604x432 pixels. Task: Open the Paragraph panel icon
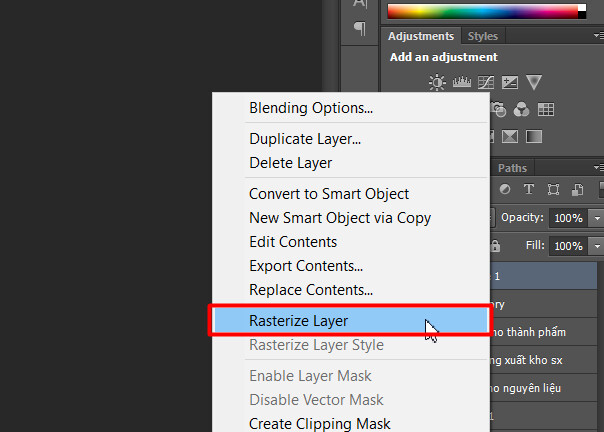(x=360, y=28)
